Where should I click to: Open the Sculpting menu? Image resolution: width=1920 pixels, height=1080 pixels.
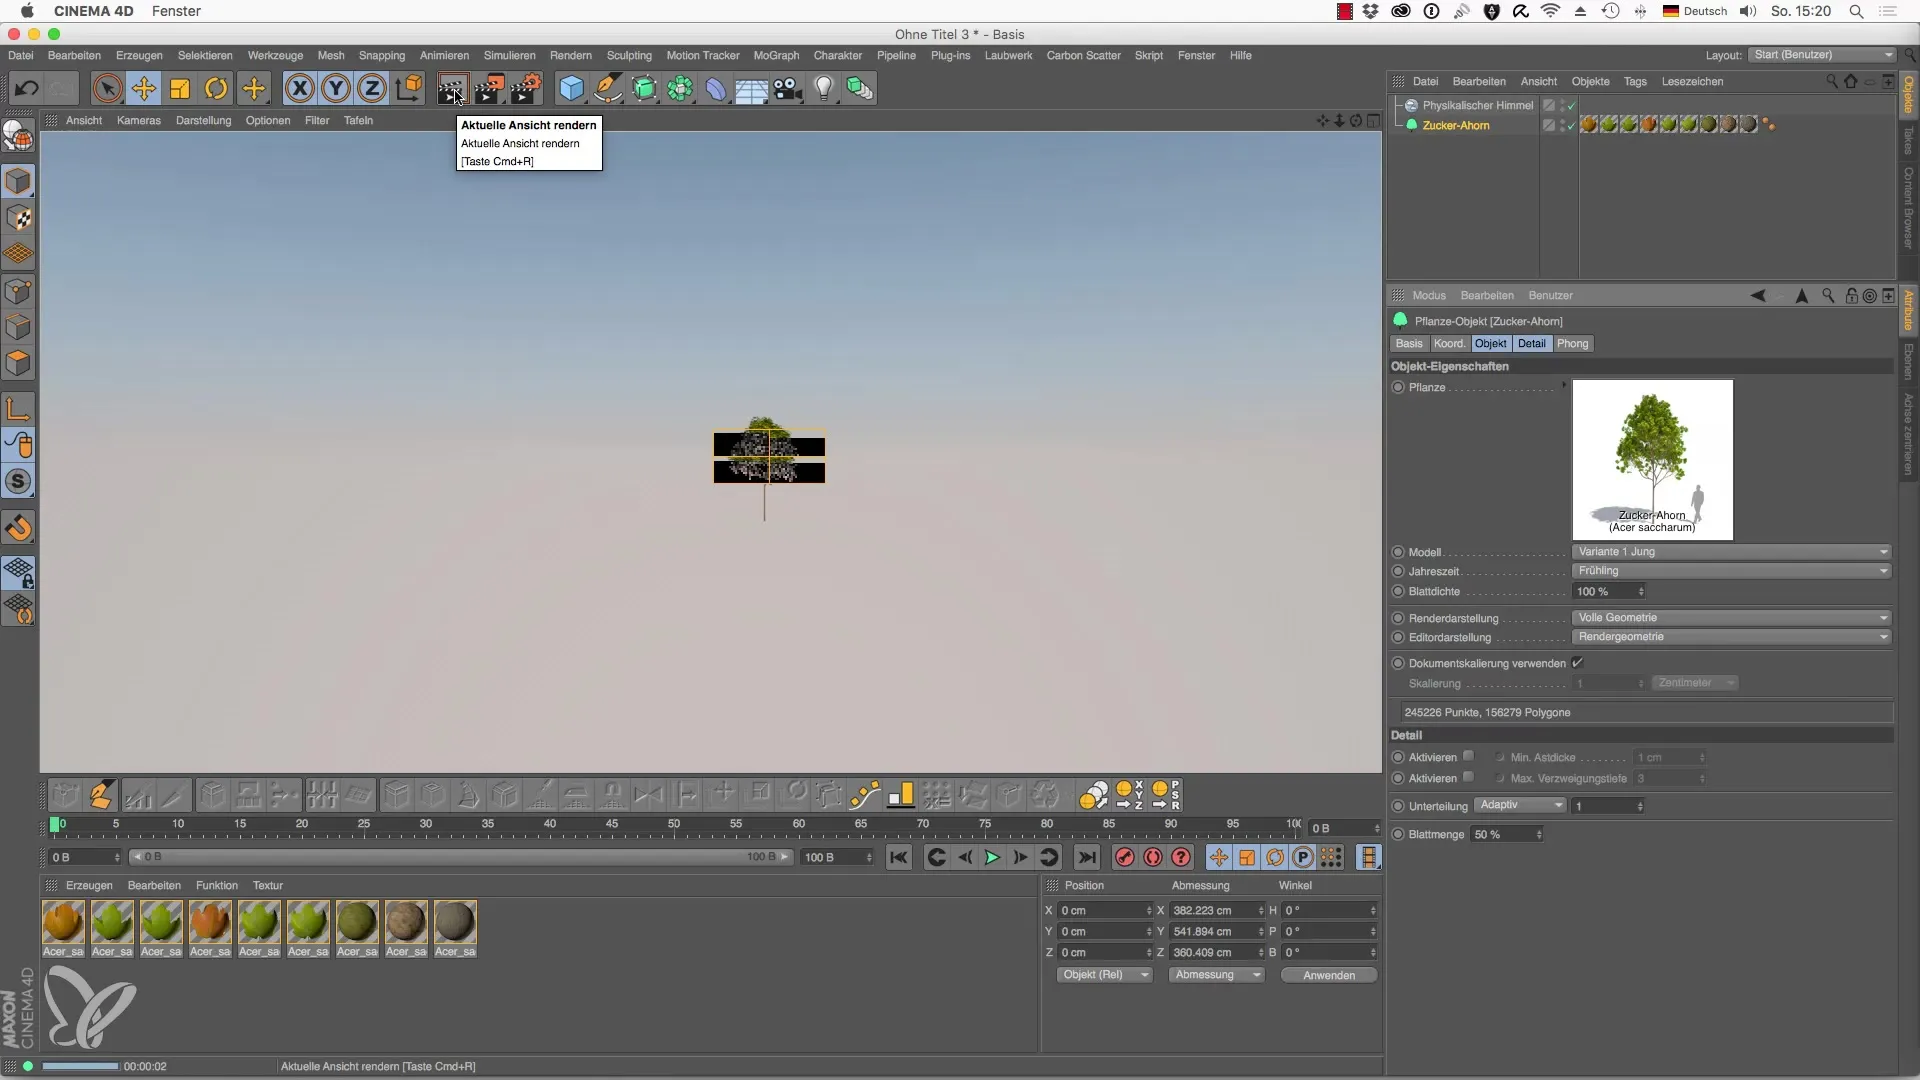629,55
